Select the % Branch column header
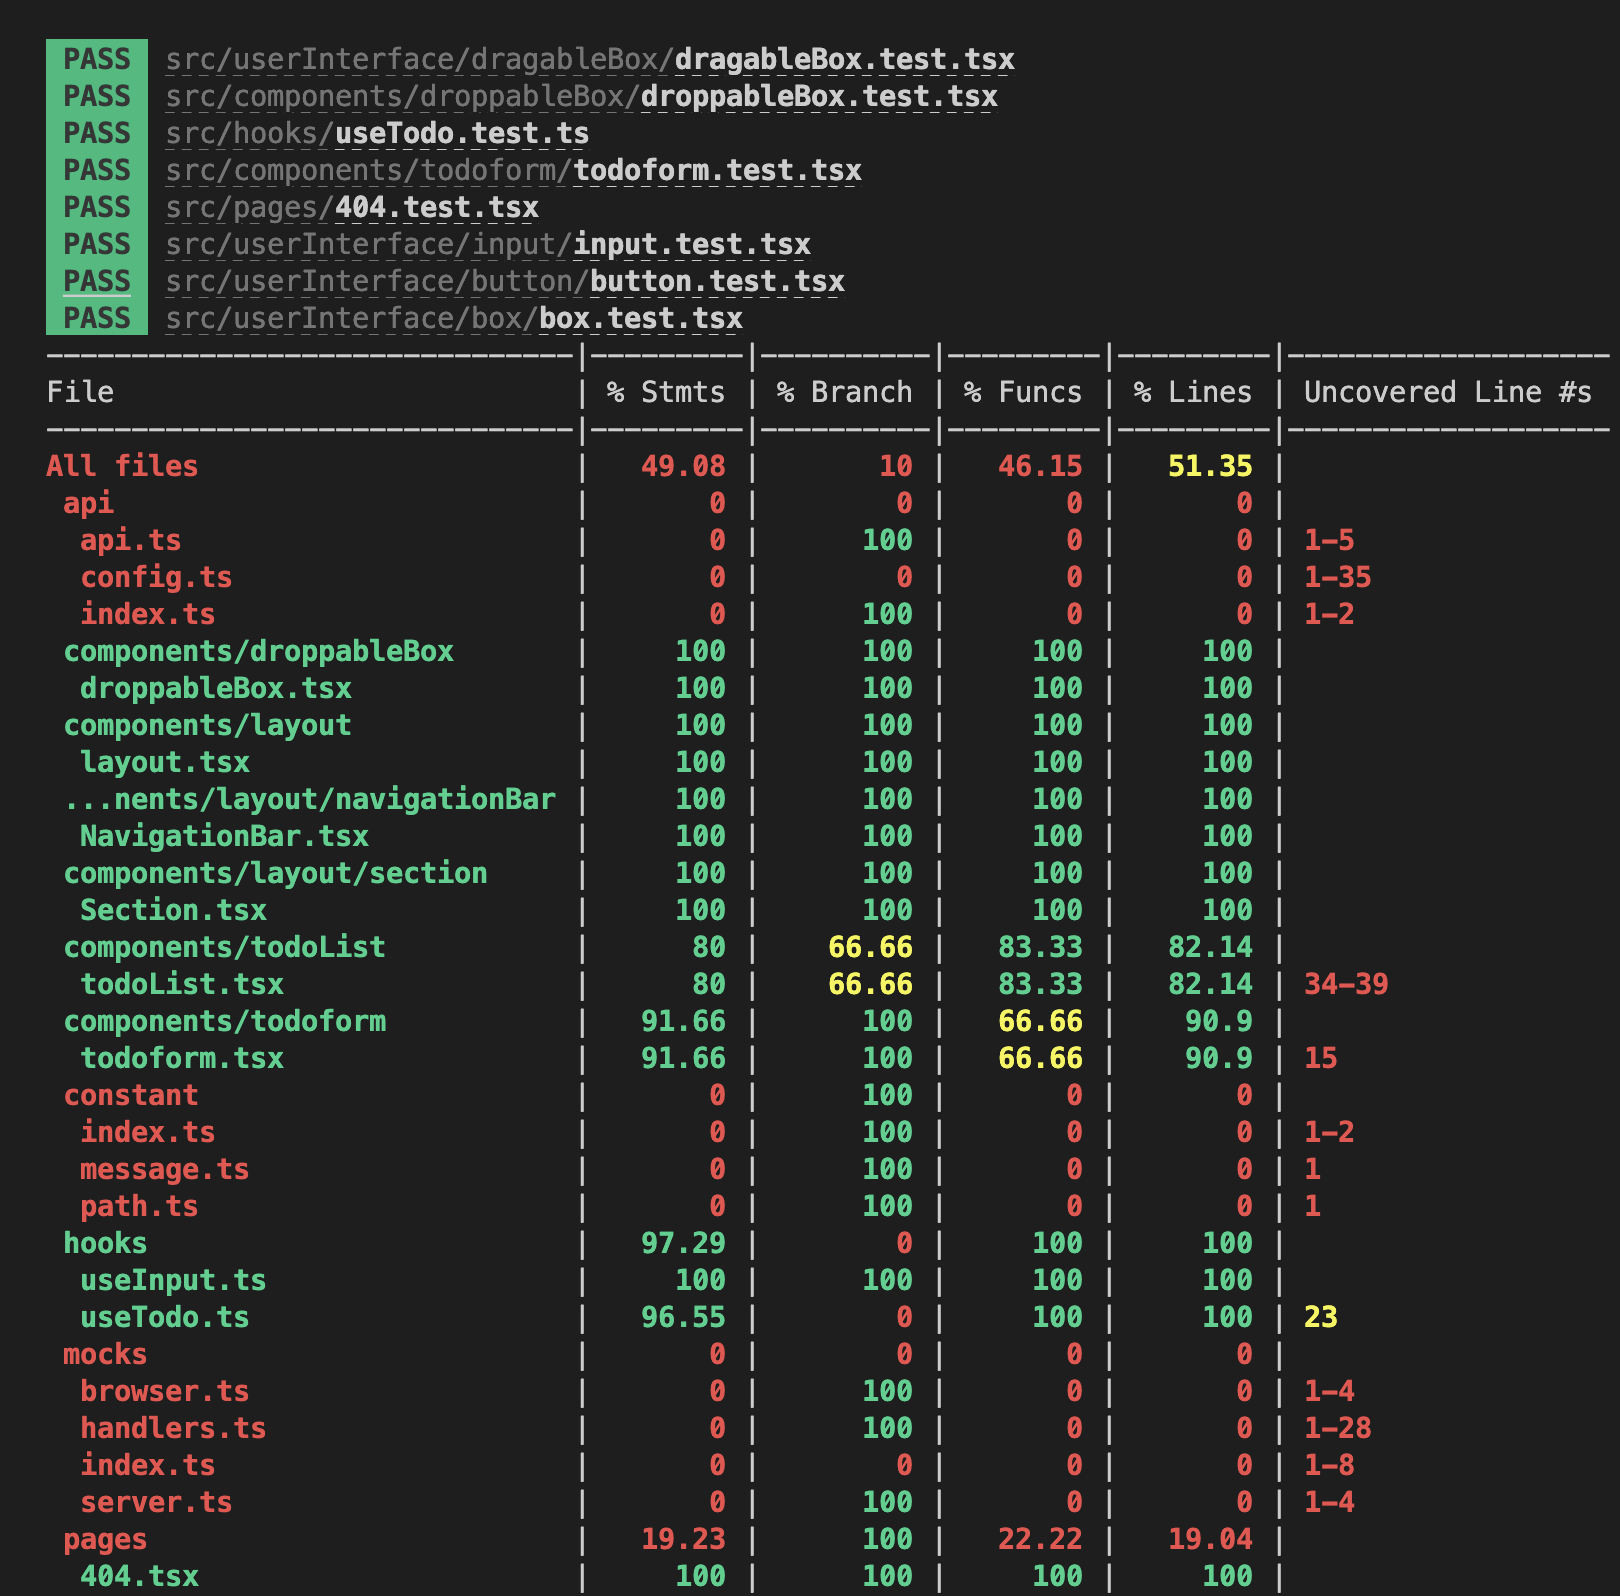 [x=846, y=392]
